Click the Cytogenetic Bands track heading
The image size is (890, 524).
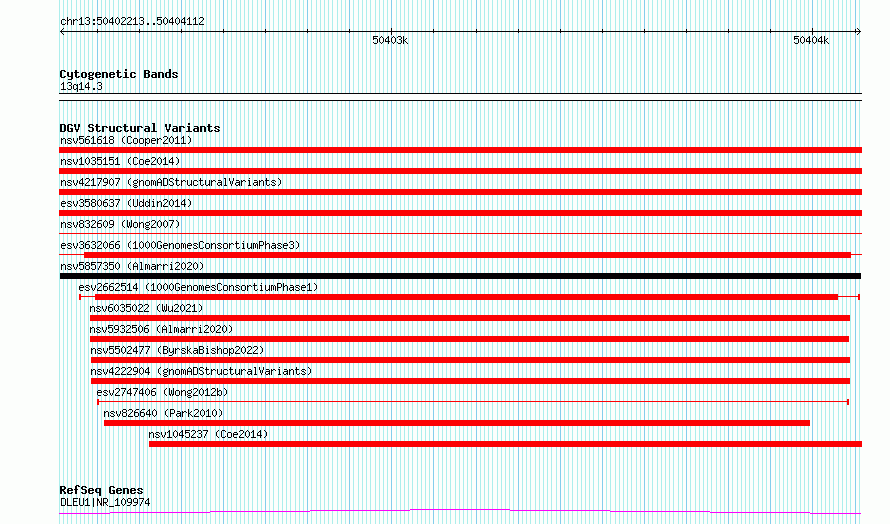119,74
